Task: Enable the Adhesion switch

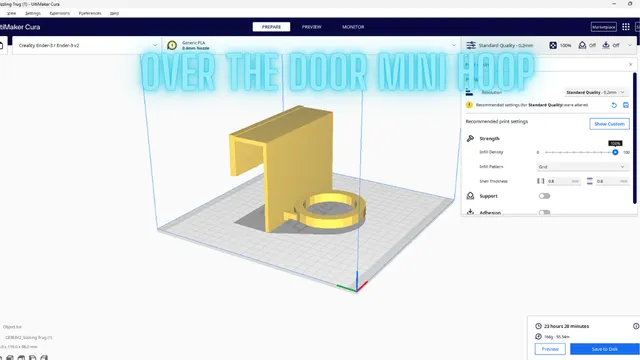Action: (x=544, y=212)
